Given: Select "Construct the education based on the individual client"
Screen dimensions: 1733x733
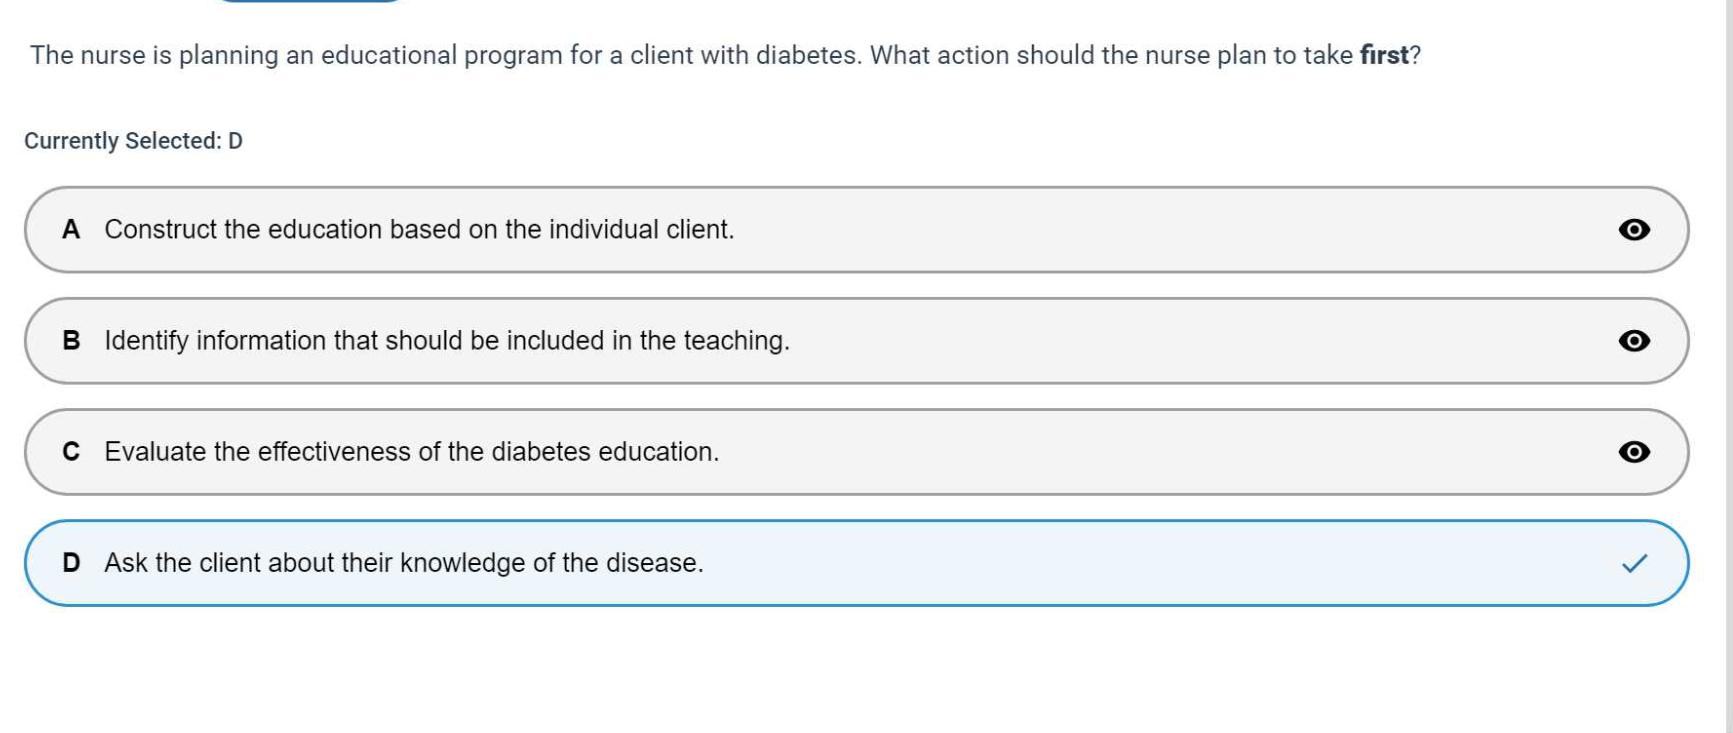Looking at the screenshot, I should (419, 230).
